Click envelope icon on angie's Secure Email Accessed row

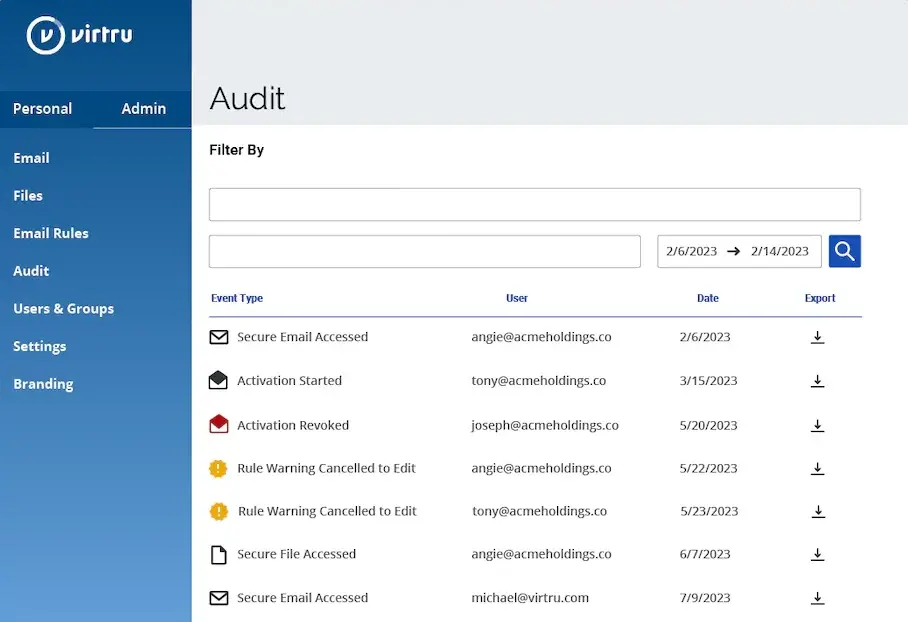click(x=219, y=337)
